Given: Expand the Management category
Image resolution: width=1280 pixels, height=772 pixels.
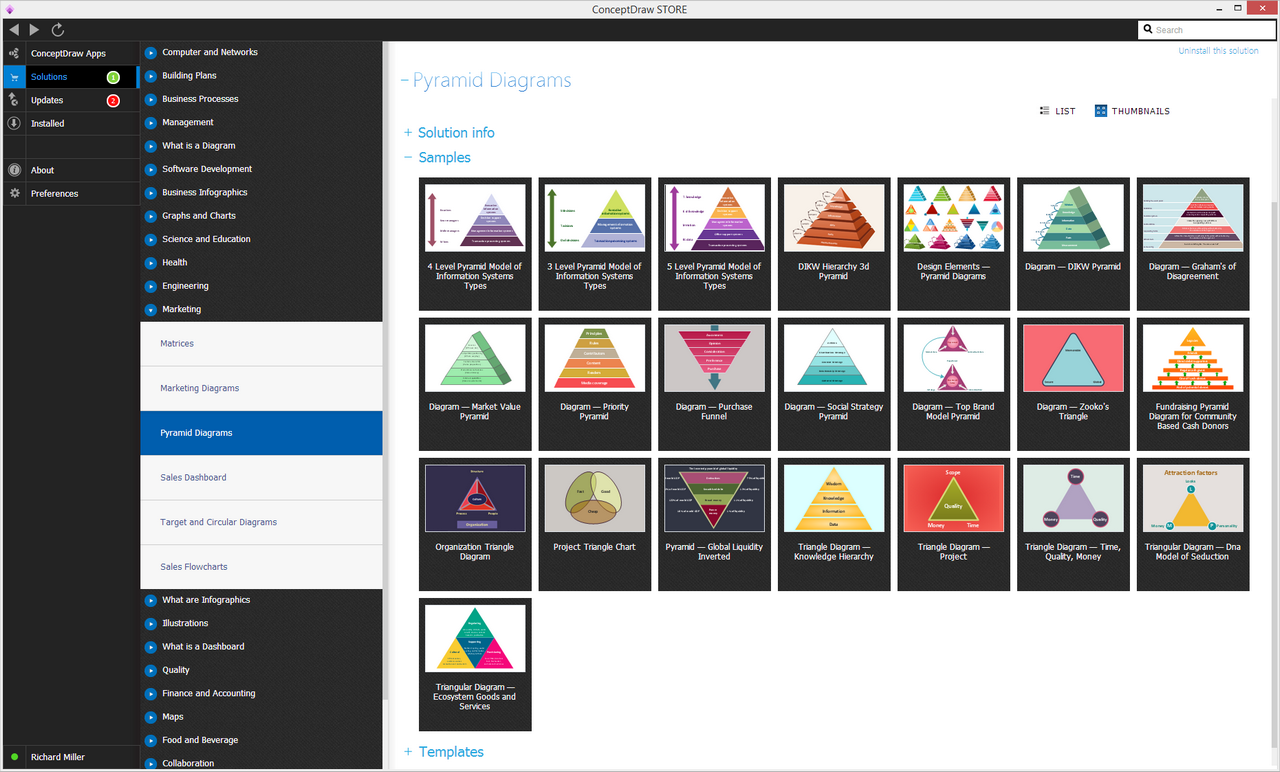Looking at the screenshot, I should click(x=151, y=122).
